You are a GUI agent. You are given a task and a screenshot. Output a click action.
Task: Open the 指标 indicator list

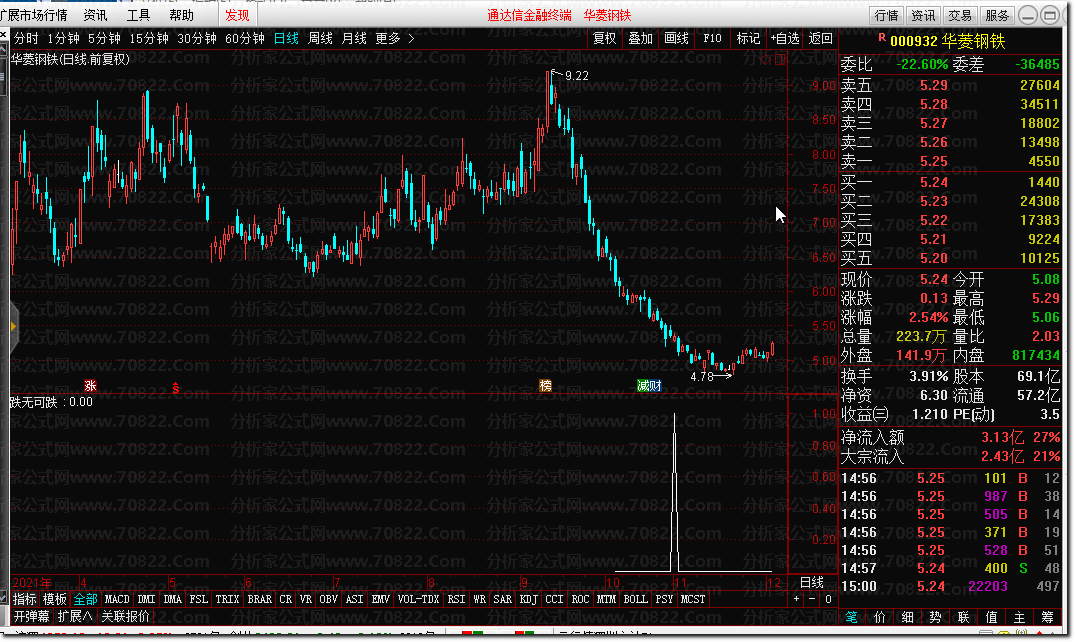pos(25,599)
